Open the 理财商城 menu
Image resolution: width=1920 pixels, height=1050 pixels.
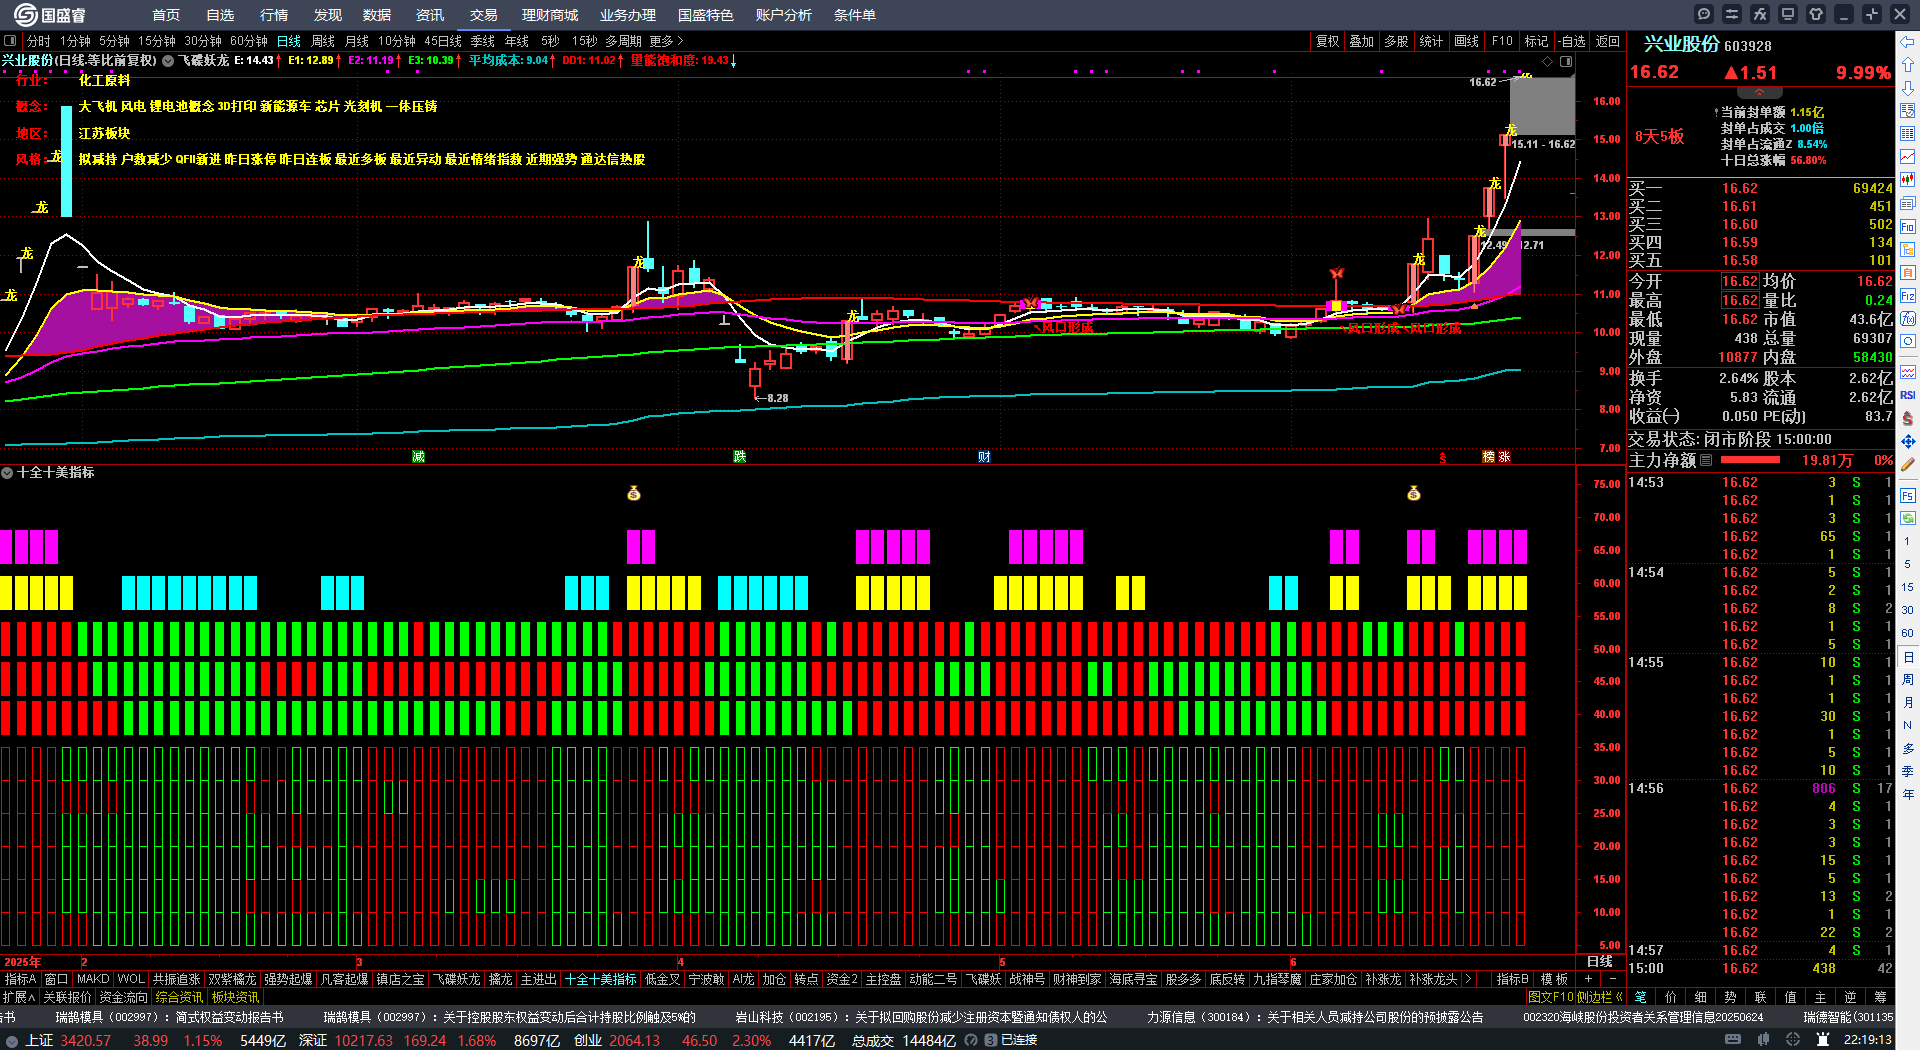point(550,15)
